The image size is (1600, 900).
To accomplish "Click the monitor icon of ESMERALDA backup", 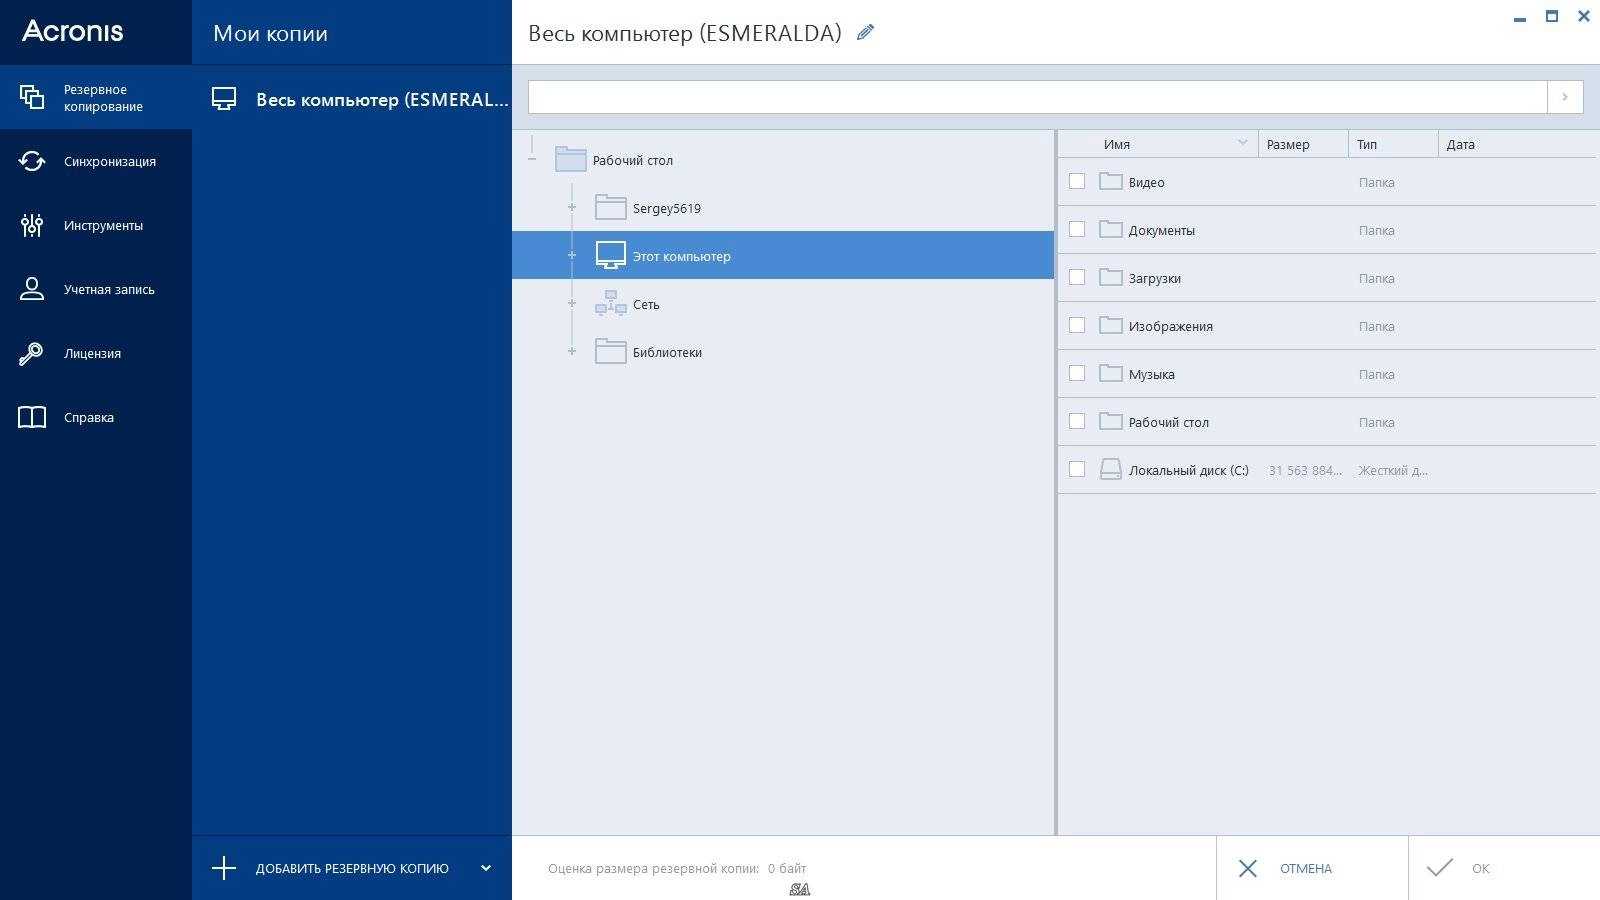I will coord(224,99).
